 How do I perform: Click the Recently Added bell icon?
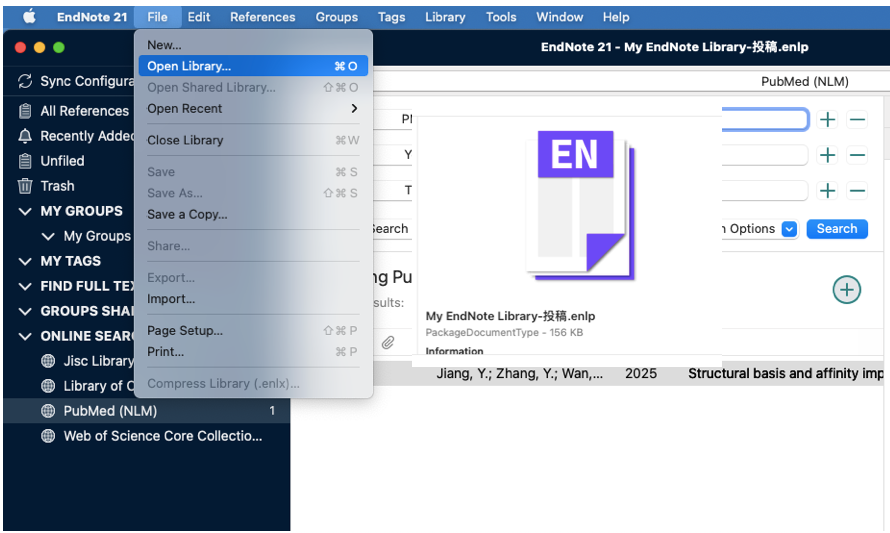pos(25,136)
